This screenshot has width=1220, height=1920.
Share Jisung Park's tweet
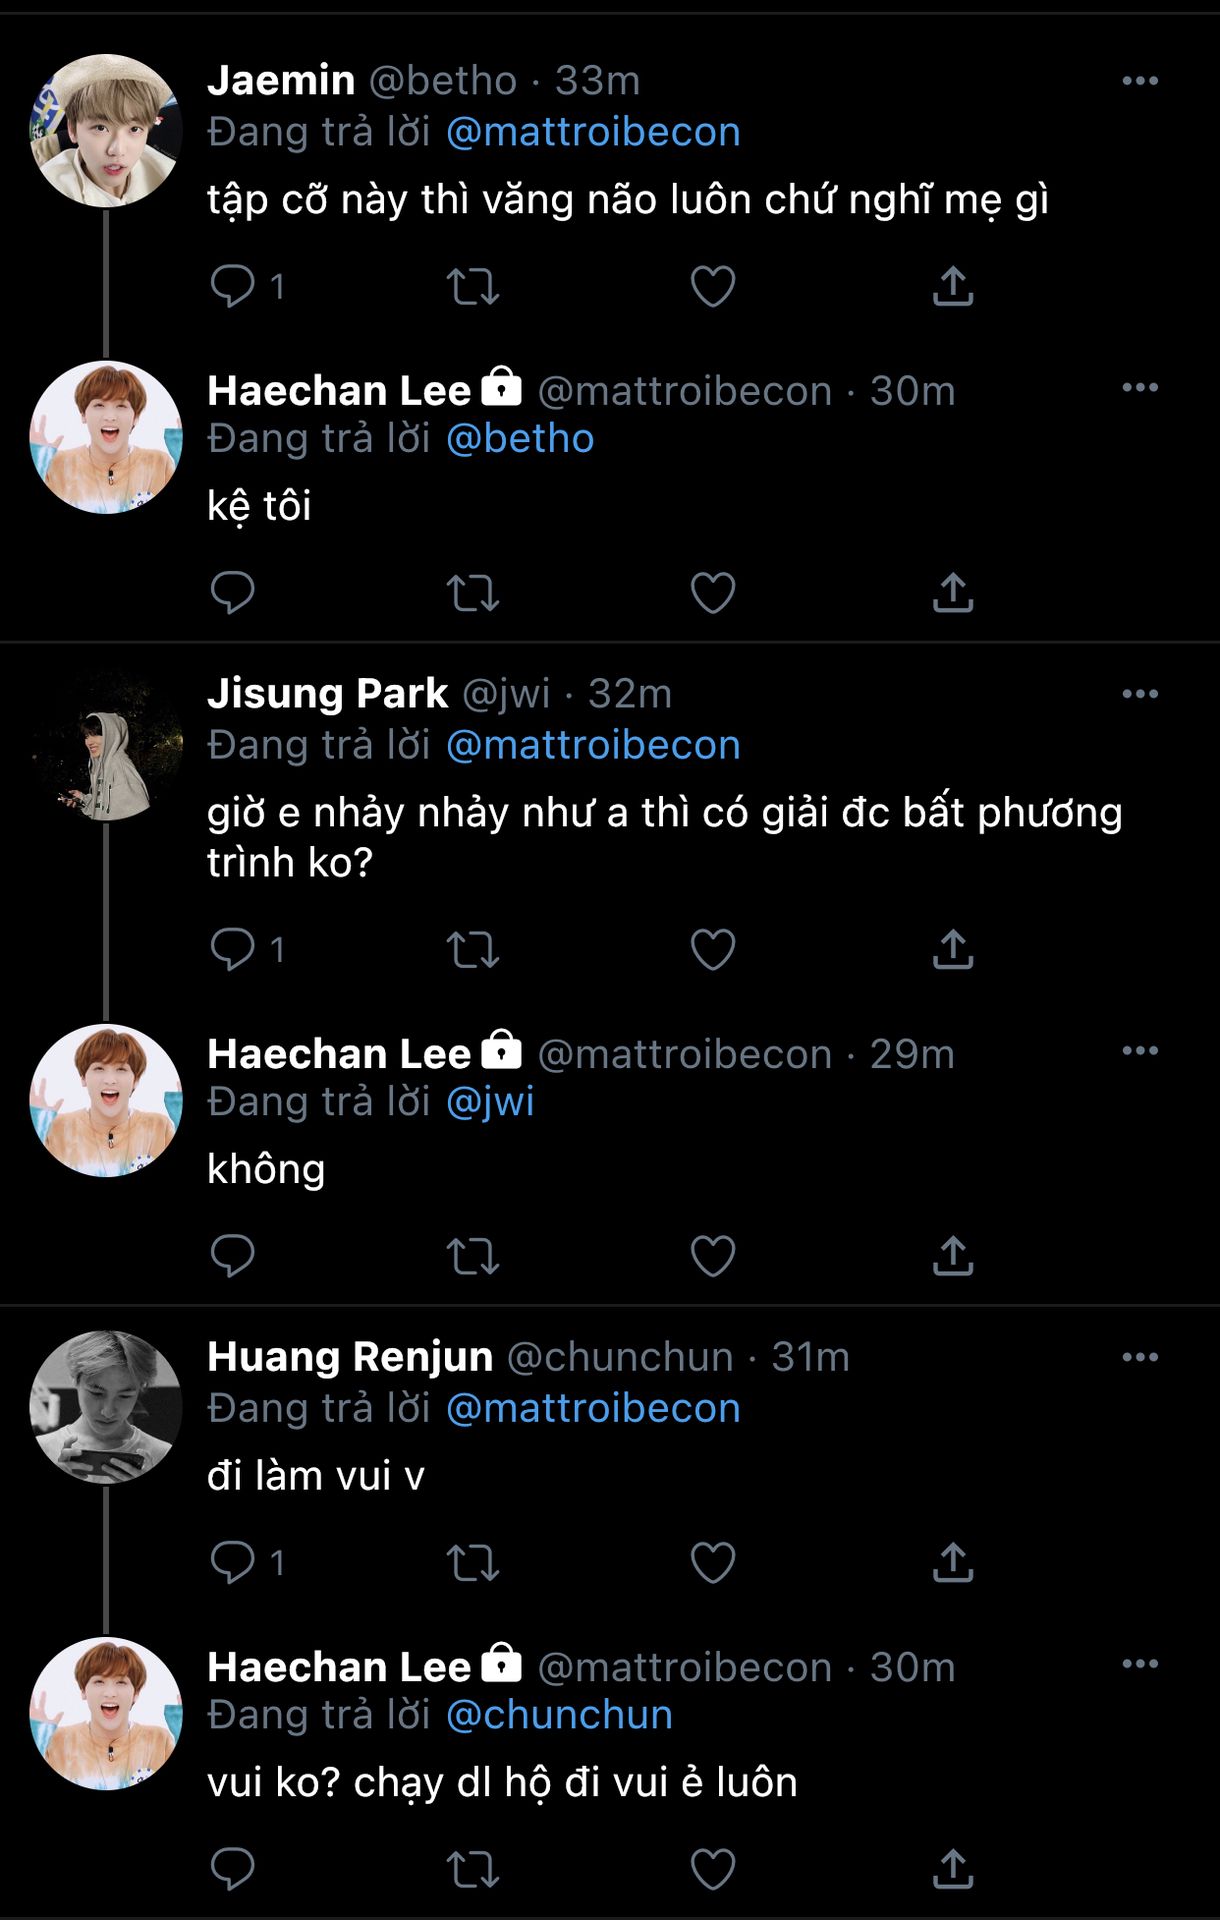pyautogui.click(x=953, y=949)
